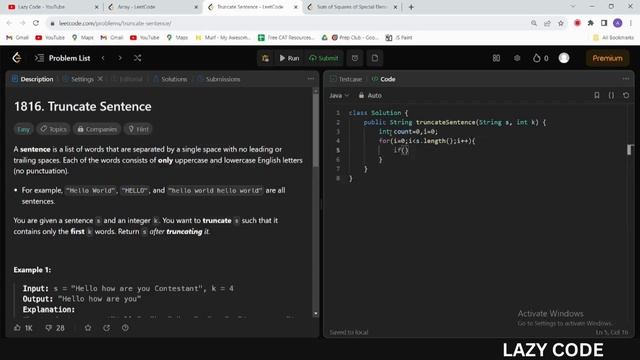This screenshot has width=640, height=360.
Task: Open the profile avatar menu
Action: 564,58
